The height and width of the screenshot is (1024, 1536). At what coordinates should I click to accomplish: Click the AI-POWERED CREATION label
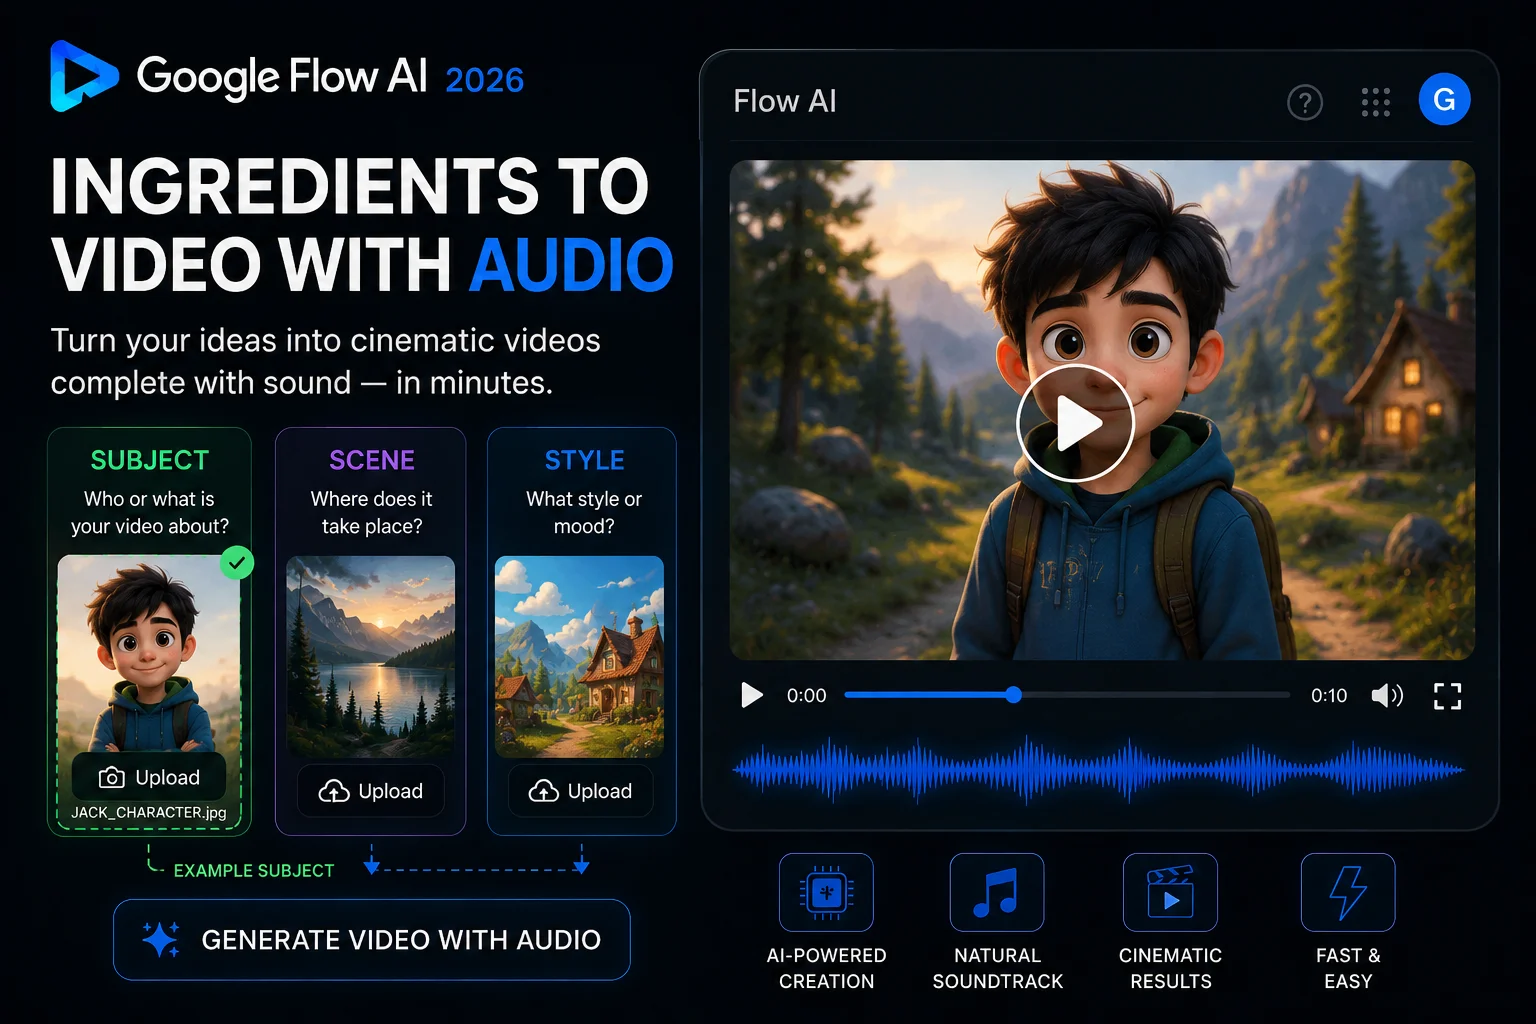(826, 968)
